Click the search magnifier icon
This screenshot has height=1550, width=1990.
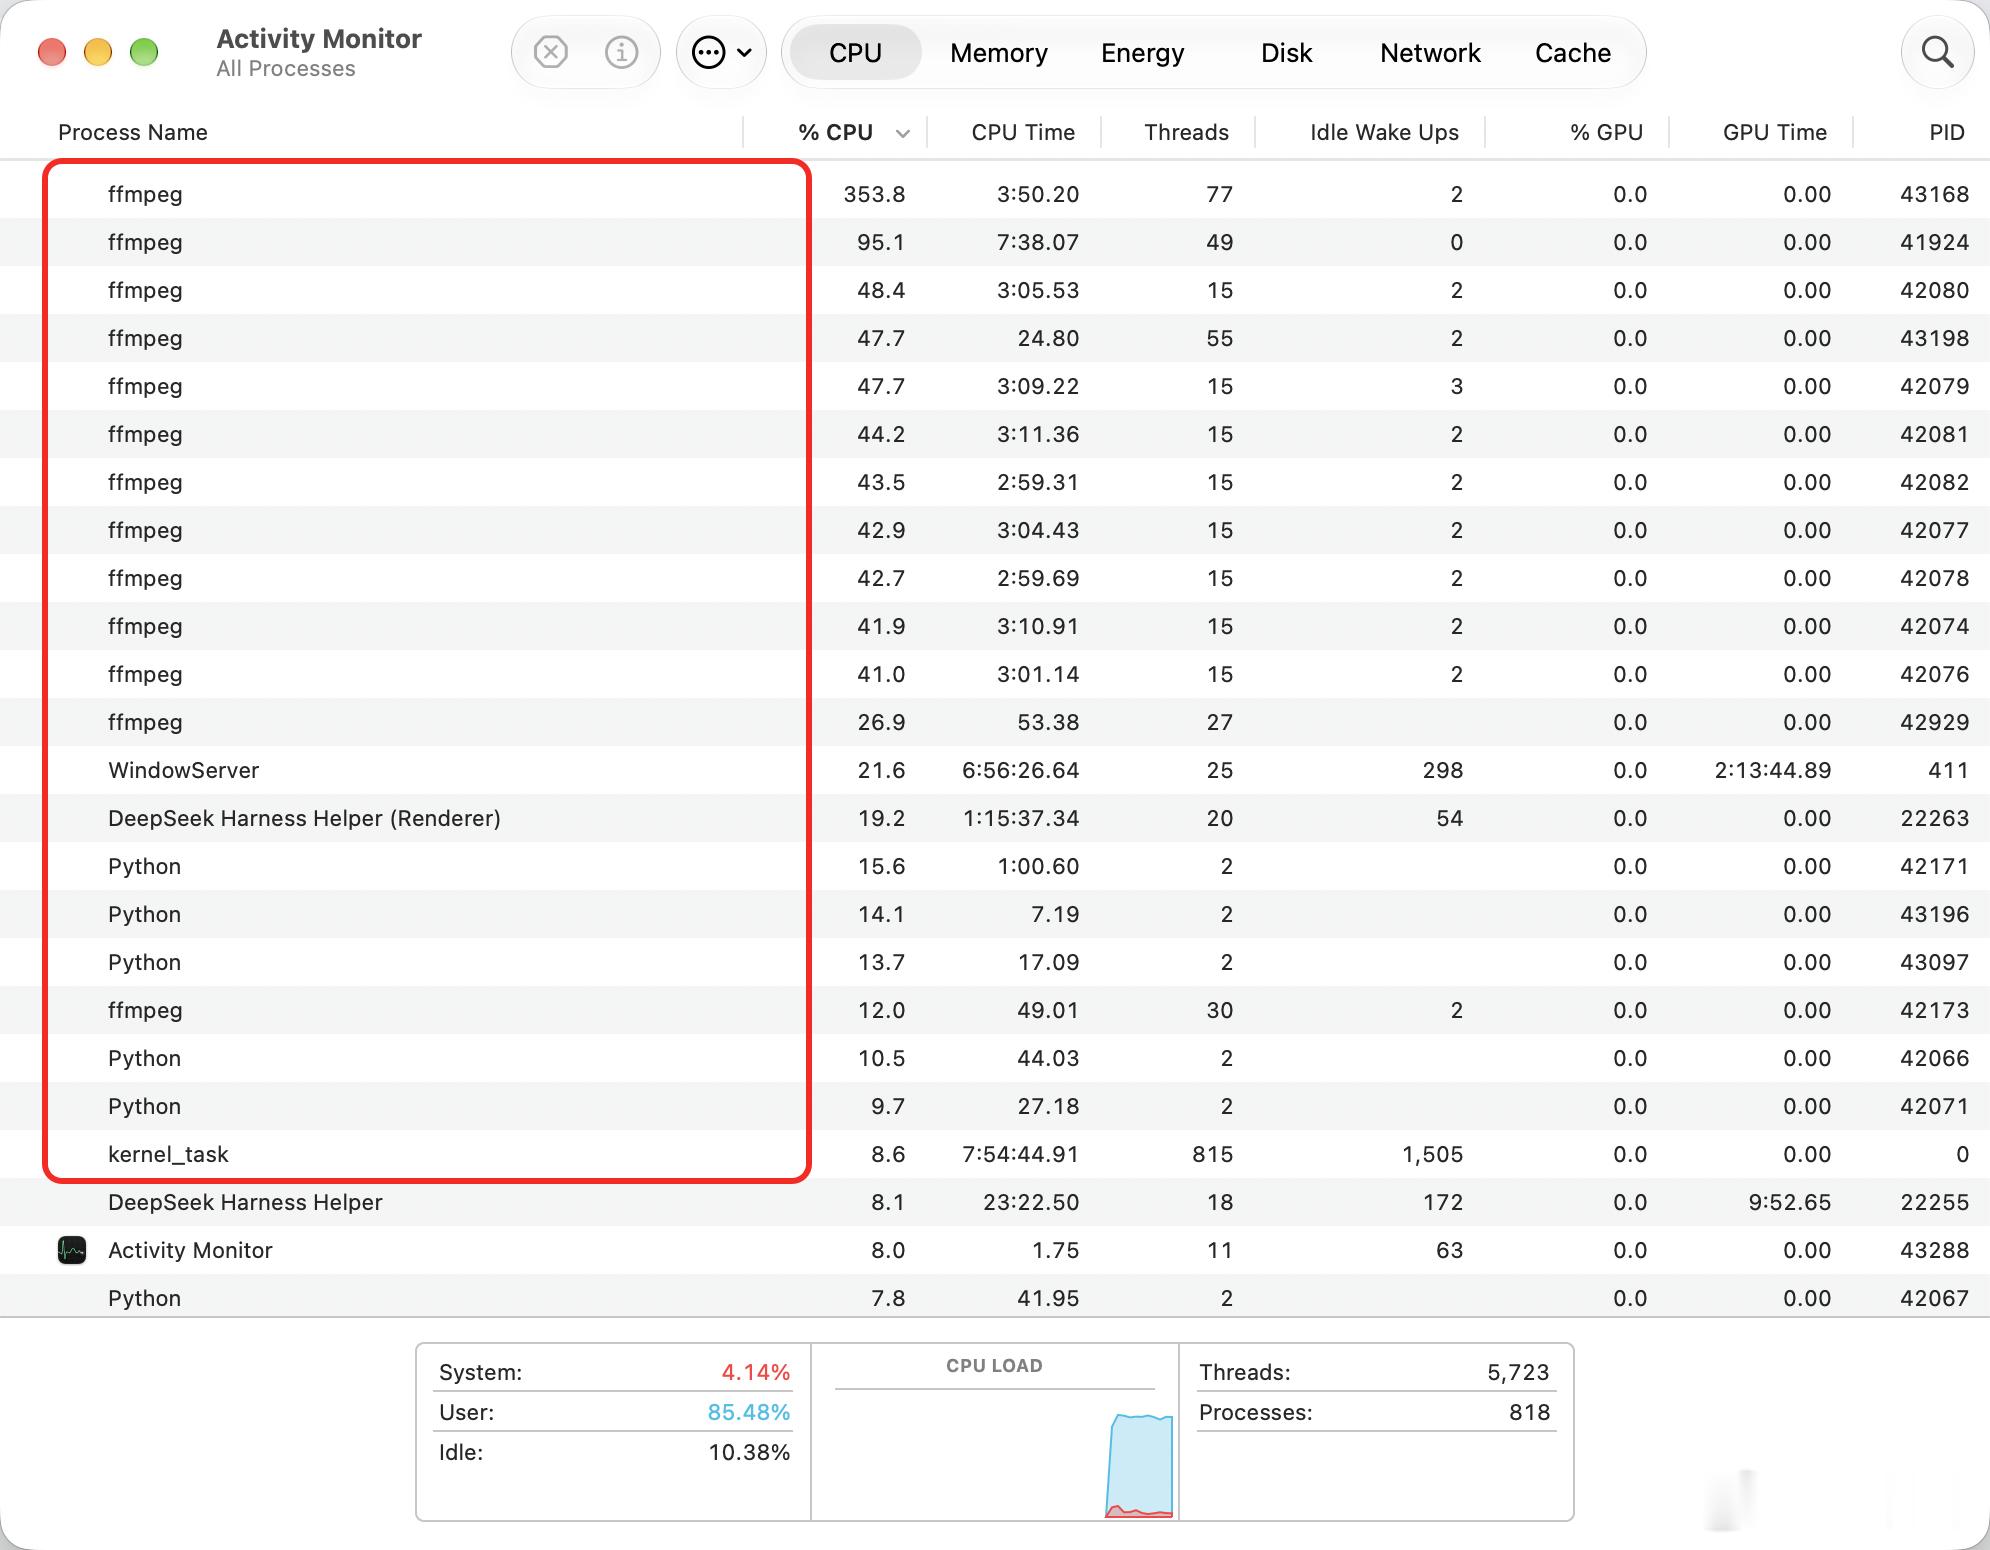(x=1937, y=52)
